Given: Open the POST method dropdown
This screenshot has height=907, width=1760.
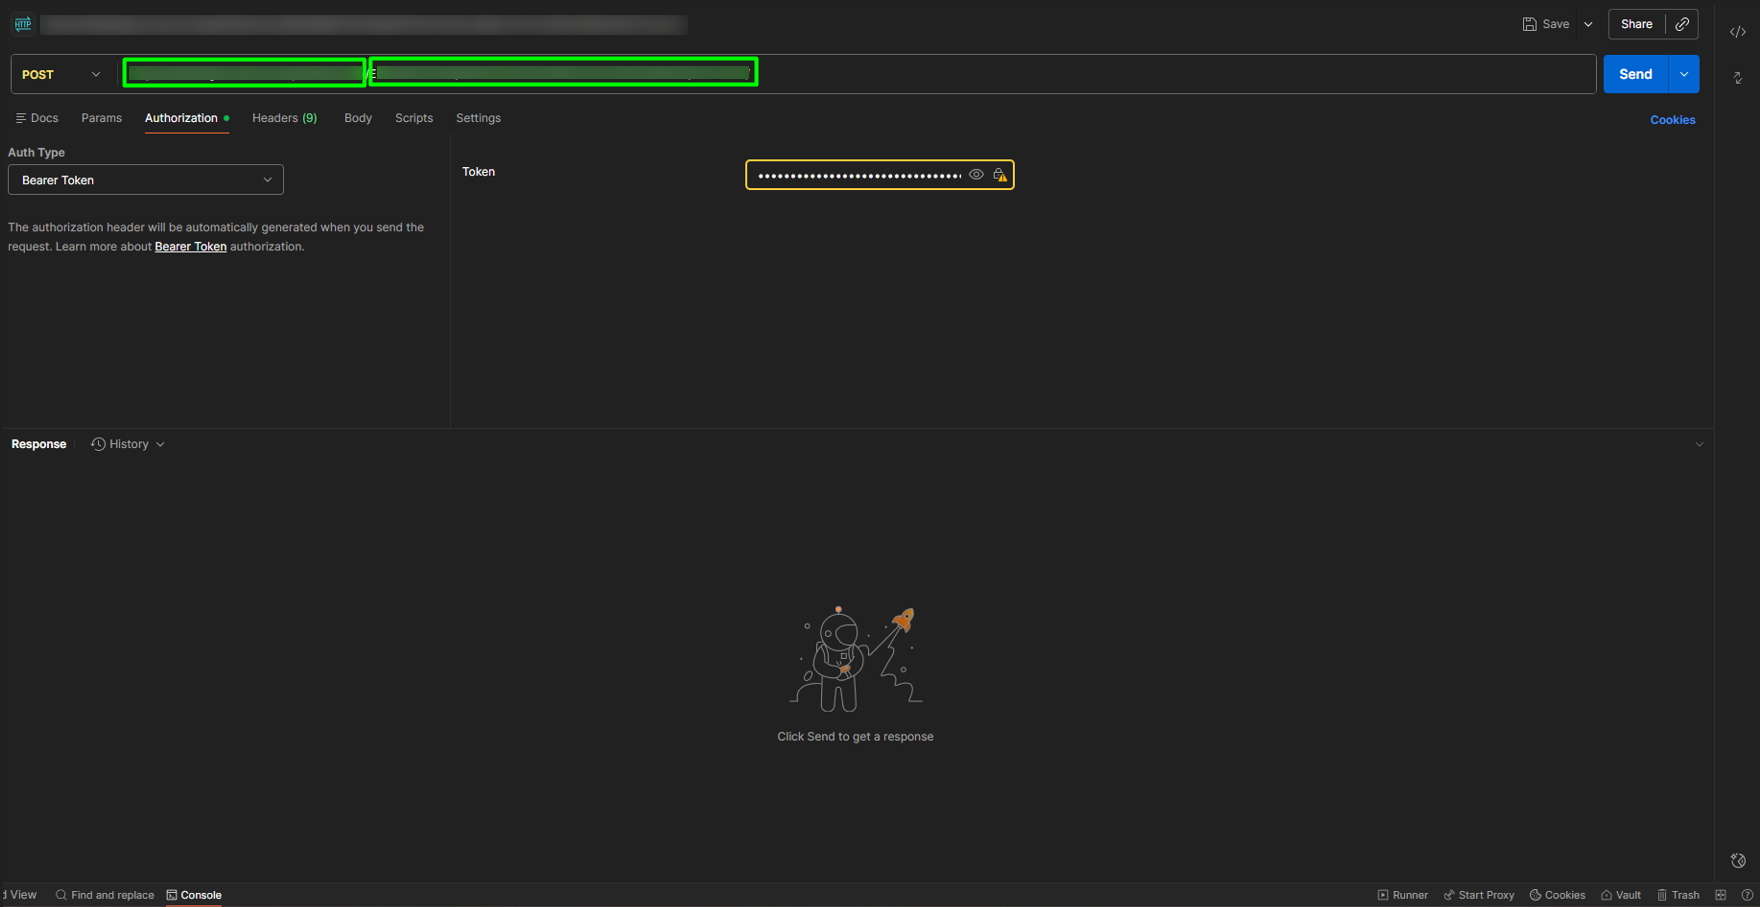Looking at the screenshot, I should point(62,75).
